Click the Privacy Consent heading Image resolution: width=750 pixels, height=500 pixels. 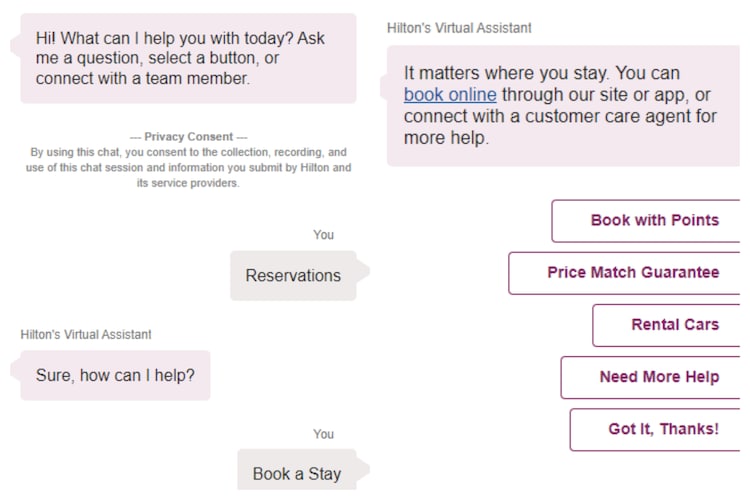[x=189, y=137]
